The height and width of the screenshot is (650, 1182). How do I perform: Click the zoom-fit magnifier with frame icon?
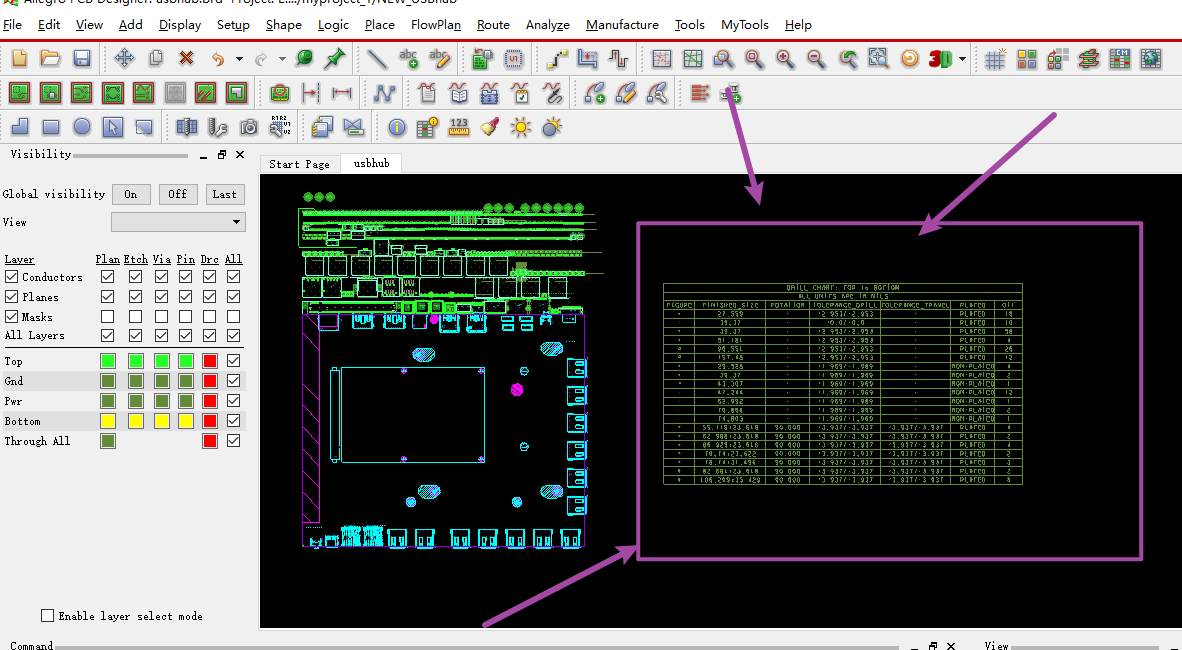[x=878, y=58]
